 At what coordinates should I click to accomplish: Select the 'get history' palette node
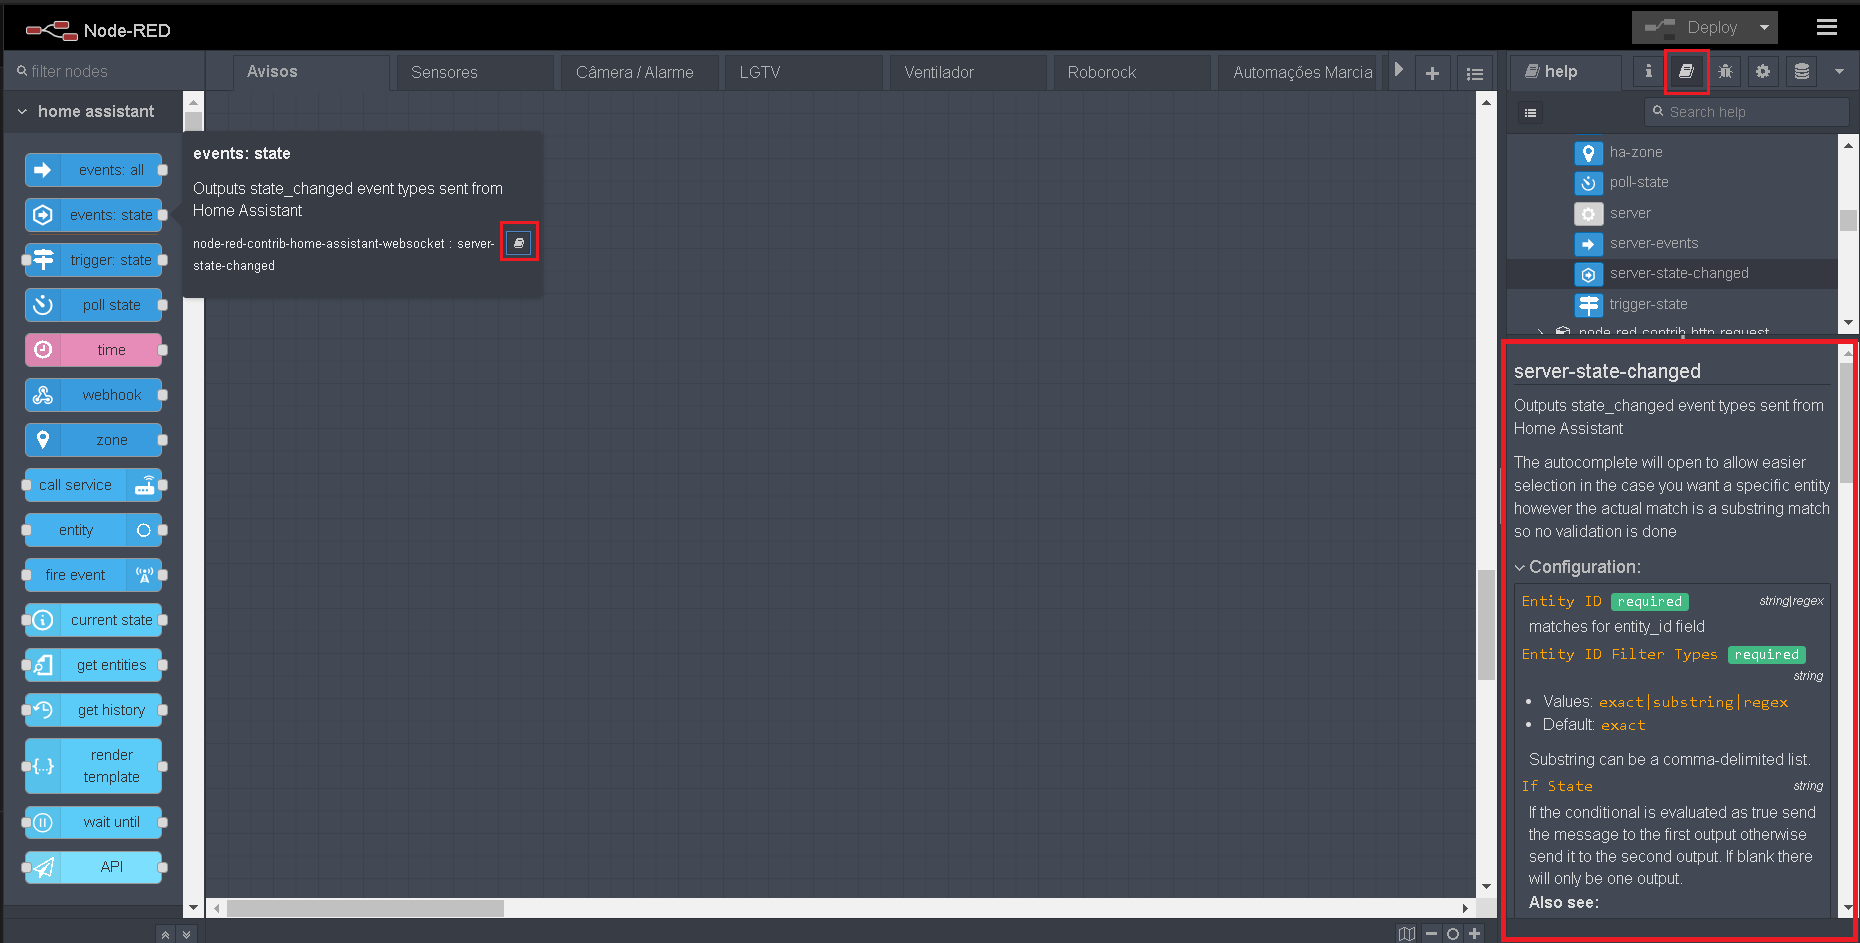(x=94, y=710)
